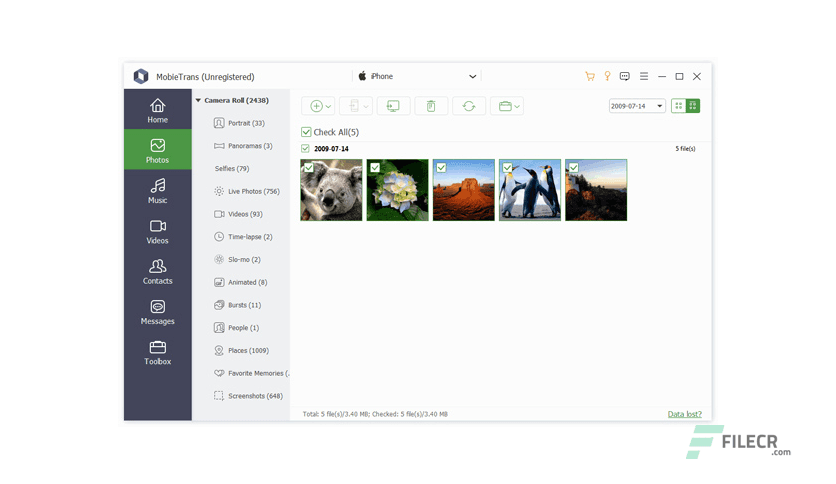Viewport: 836px width, 484px height.
Task: Select the desert landscape thumbnail
Action: click(x=463, y=190)
